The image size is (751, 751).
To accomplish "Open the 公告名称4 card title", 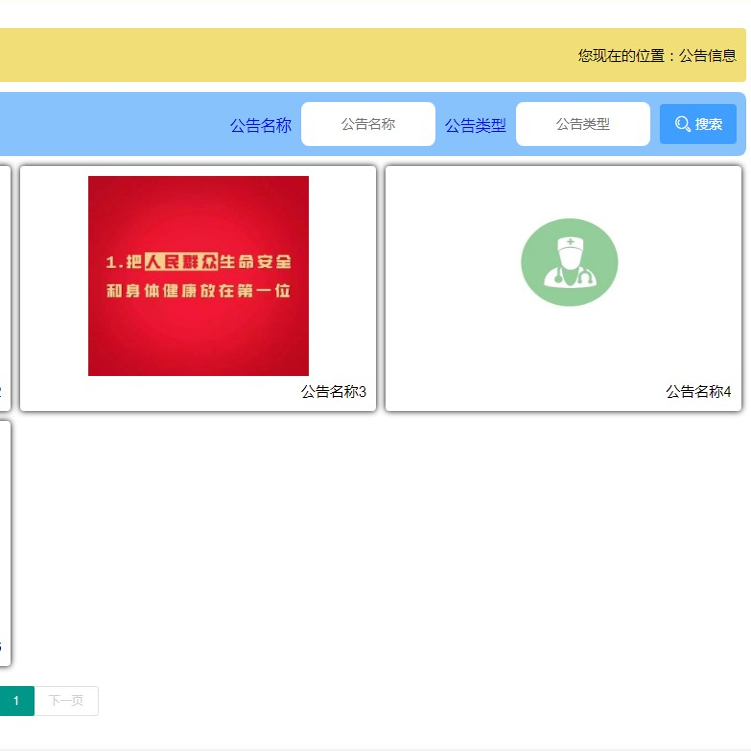I will pyautogui.click(x=698, y=392).
